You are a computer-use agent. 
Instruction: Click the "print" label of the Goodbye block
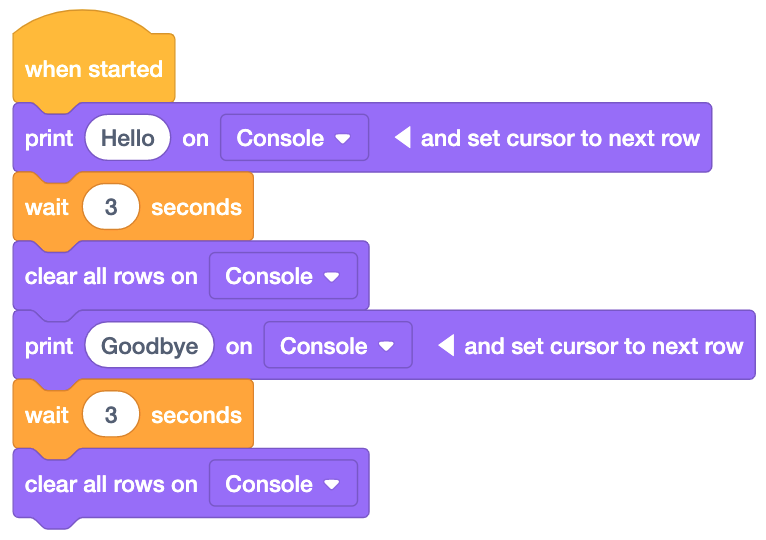point(49,346)
